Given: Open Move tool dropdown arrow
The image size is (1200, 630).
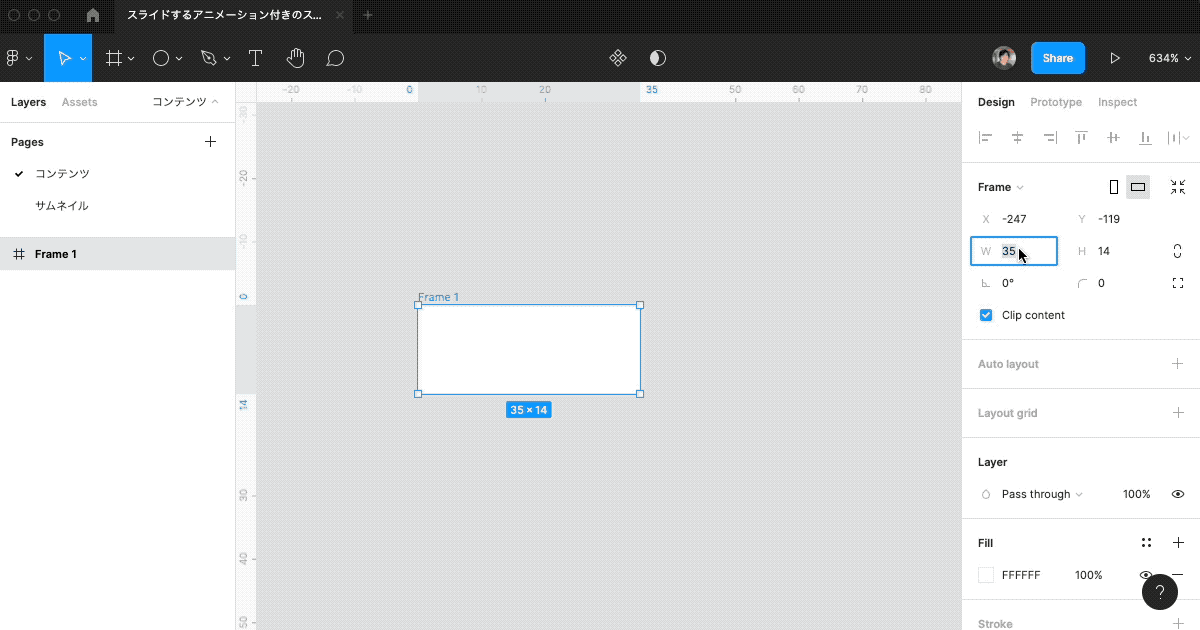Looking at the screenshot, I should 83,59.
